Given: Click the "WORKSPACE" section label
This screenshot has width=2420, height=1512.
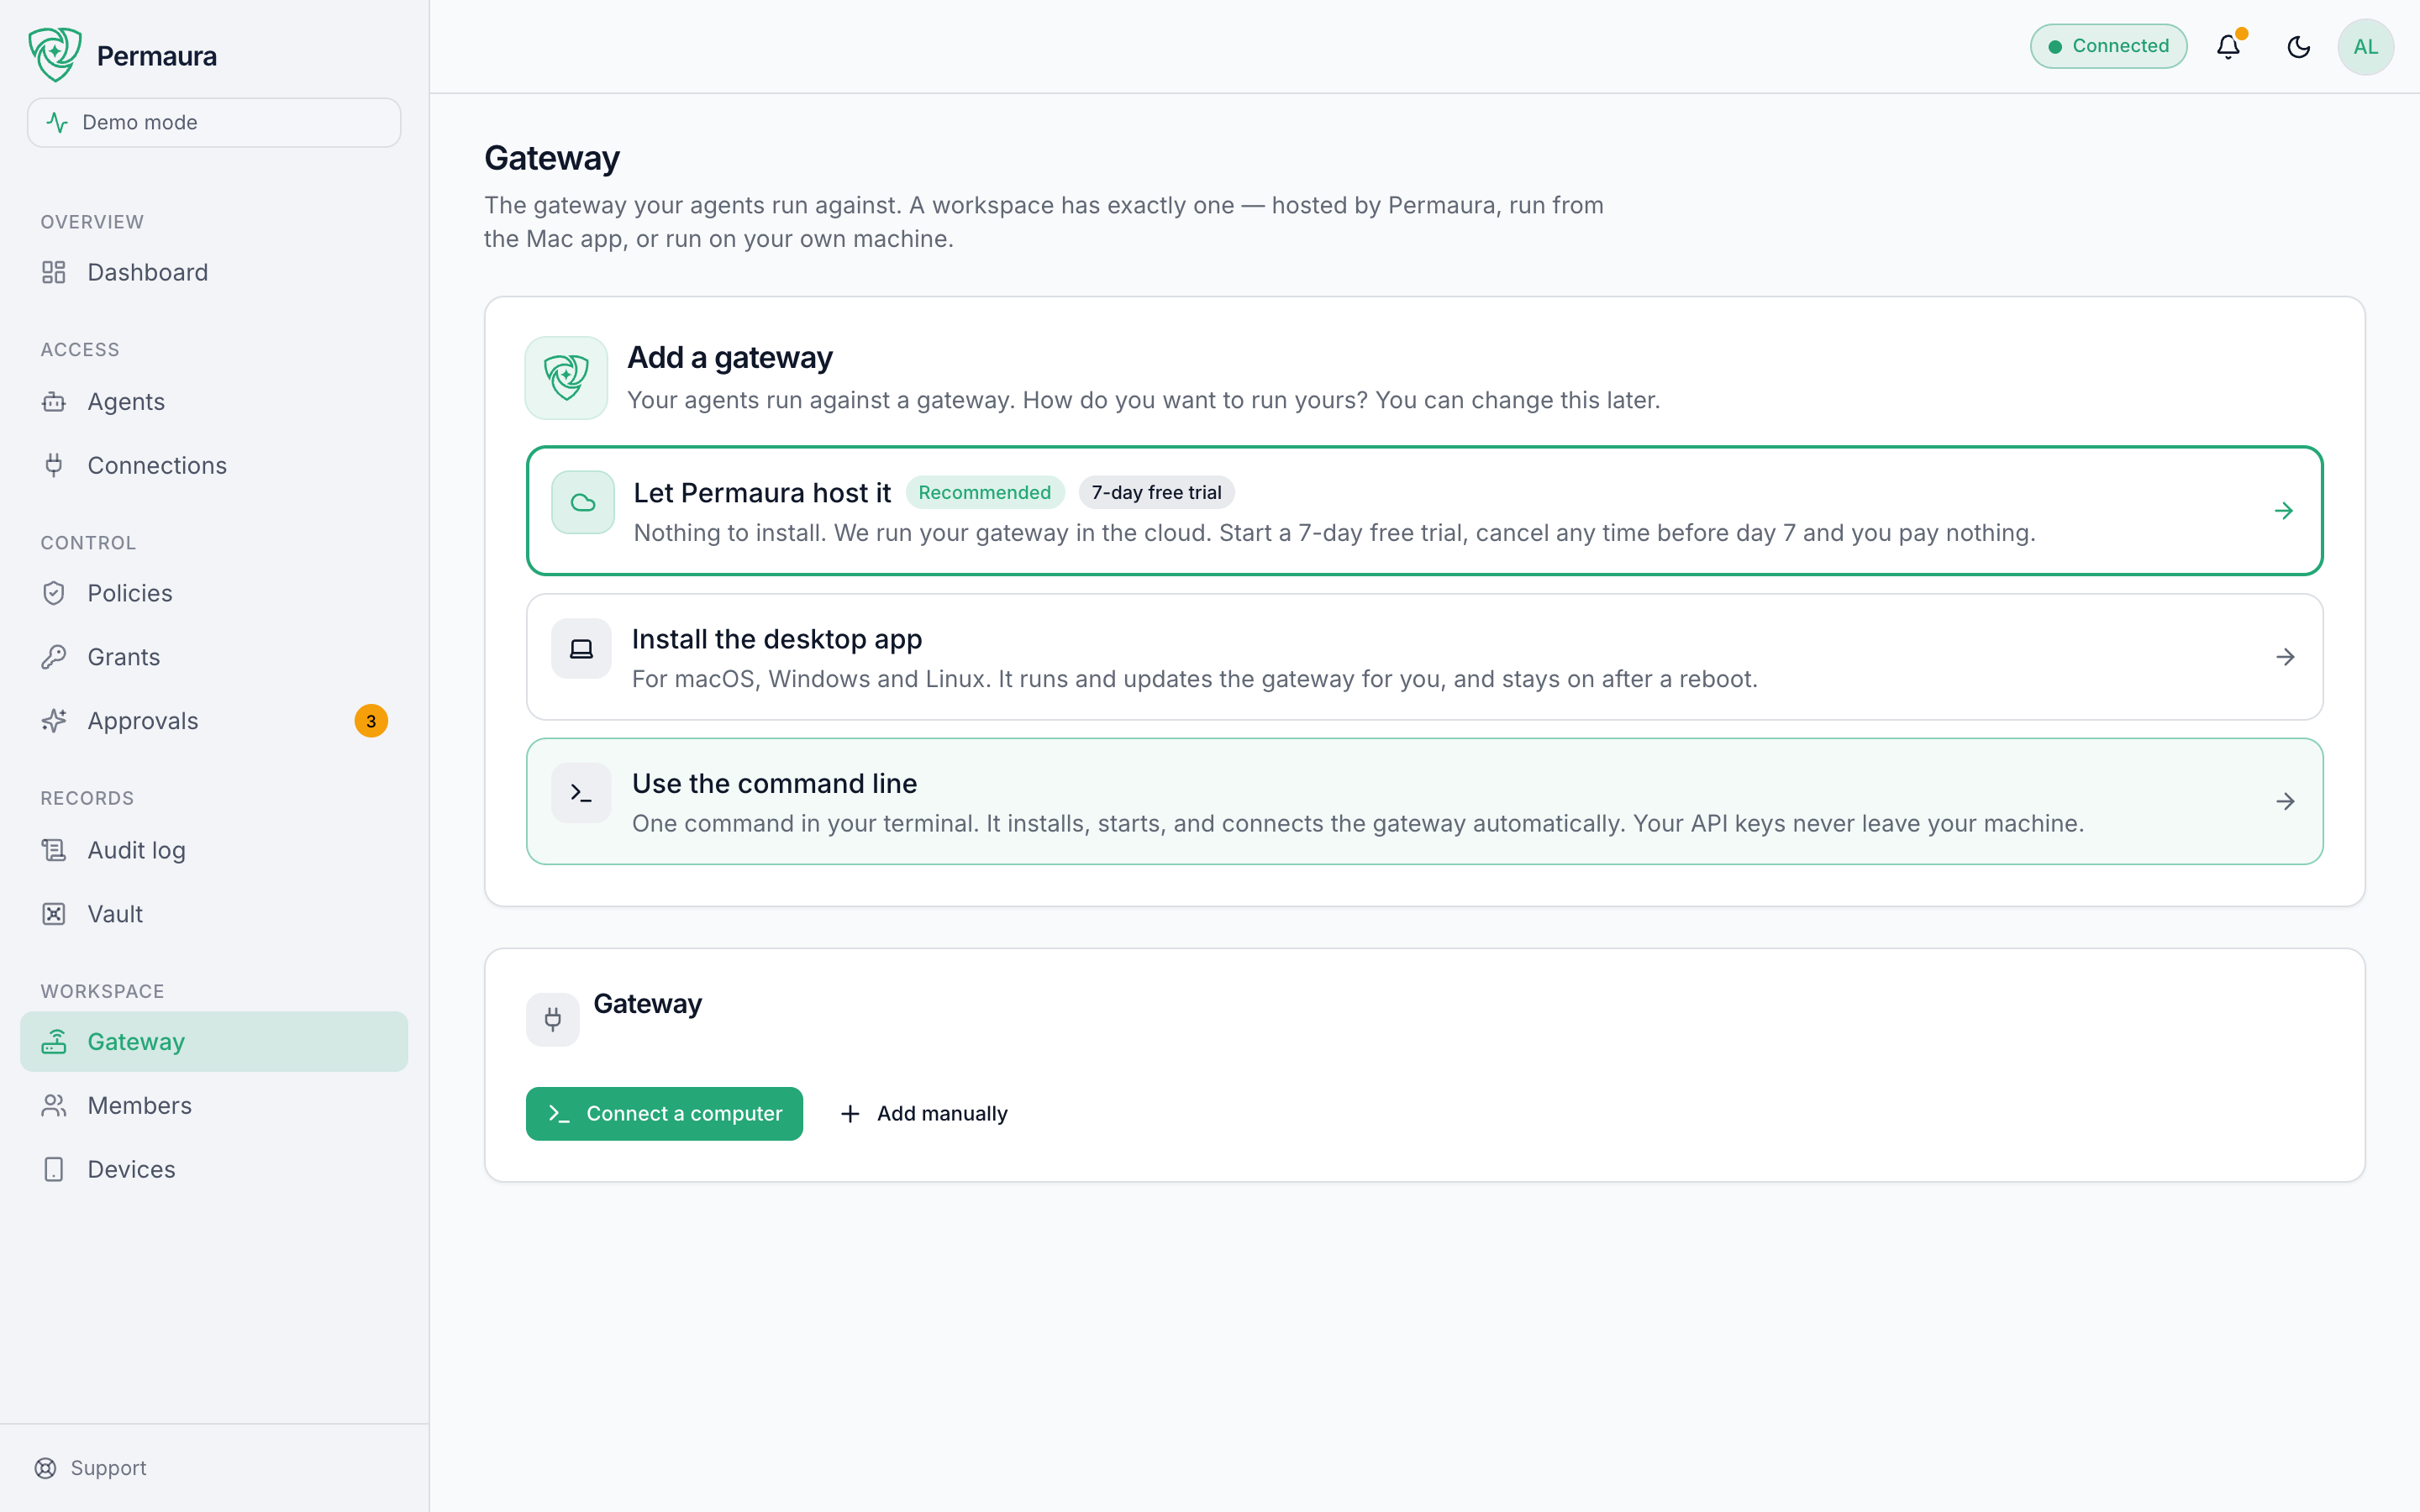Looking at the screenshot, I should pos(102,991).
